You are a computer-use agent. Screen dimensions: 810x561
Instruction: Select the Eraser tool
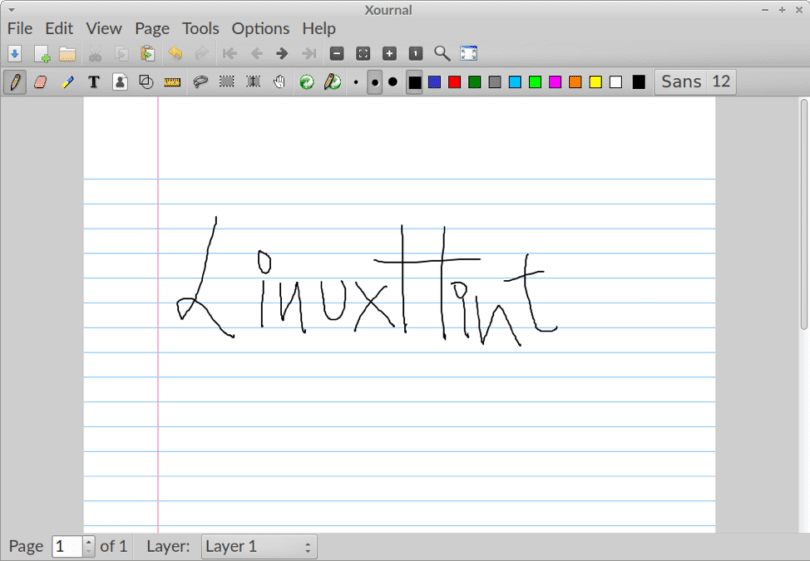click(40, 82)
